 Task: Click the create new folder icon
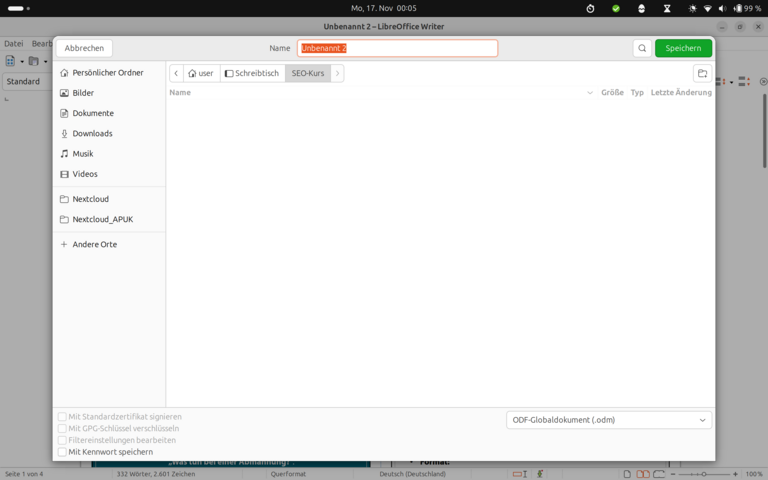click(x=702, y=73)
